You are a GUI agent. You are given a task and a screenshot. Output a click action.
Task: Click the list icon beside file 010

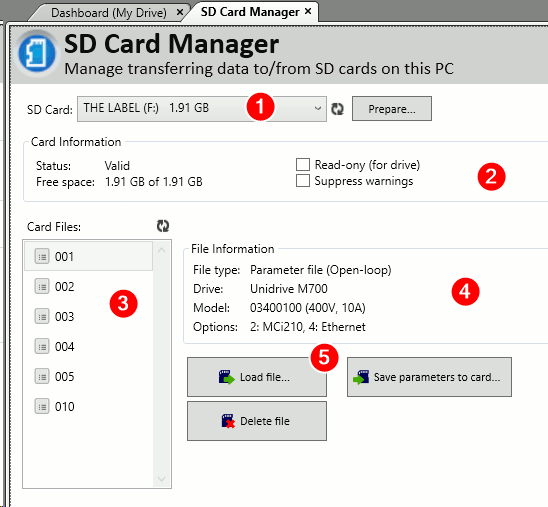(x=42, y=407)
